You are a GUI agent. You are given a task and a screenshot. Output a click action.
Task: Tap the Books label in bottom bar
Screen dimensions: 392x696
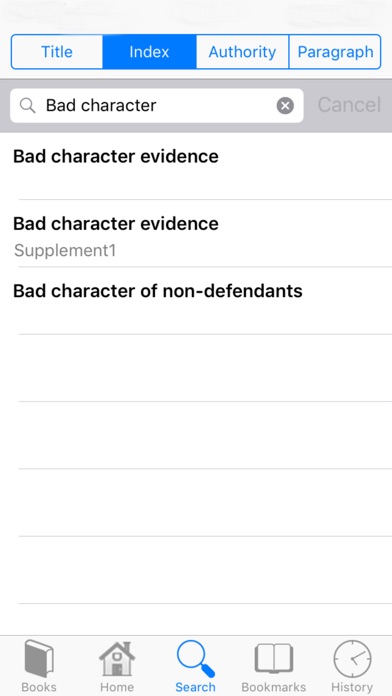[x=39, y=687]
